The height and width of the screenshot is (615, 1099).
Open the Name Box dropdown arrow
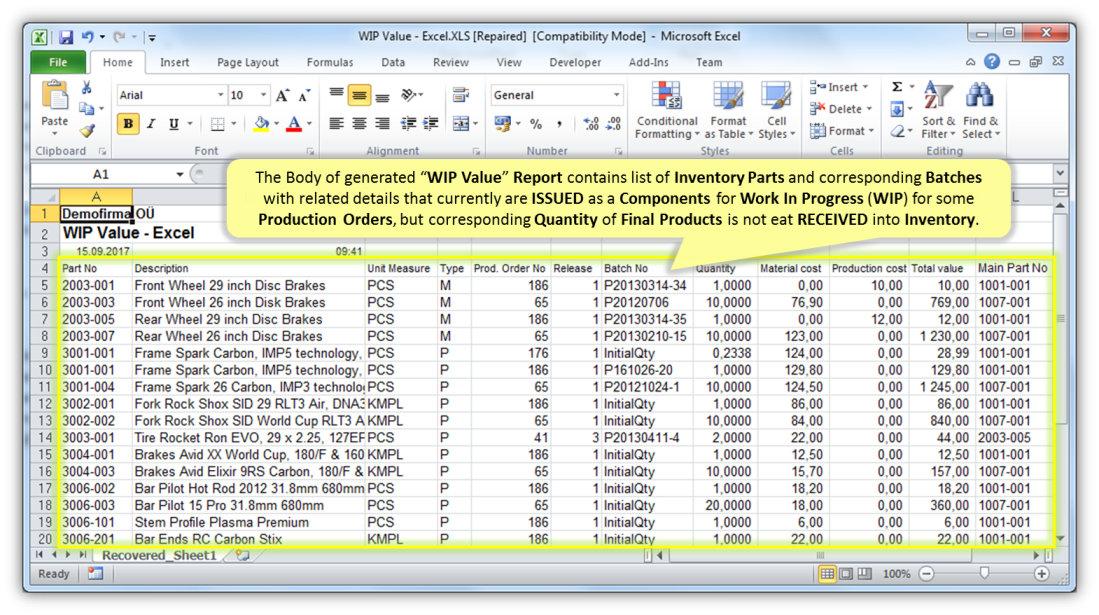[x=179, y=174]
